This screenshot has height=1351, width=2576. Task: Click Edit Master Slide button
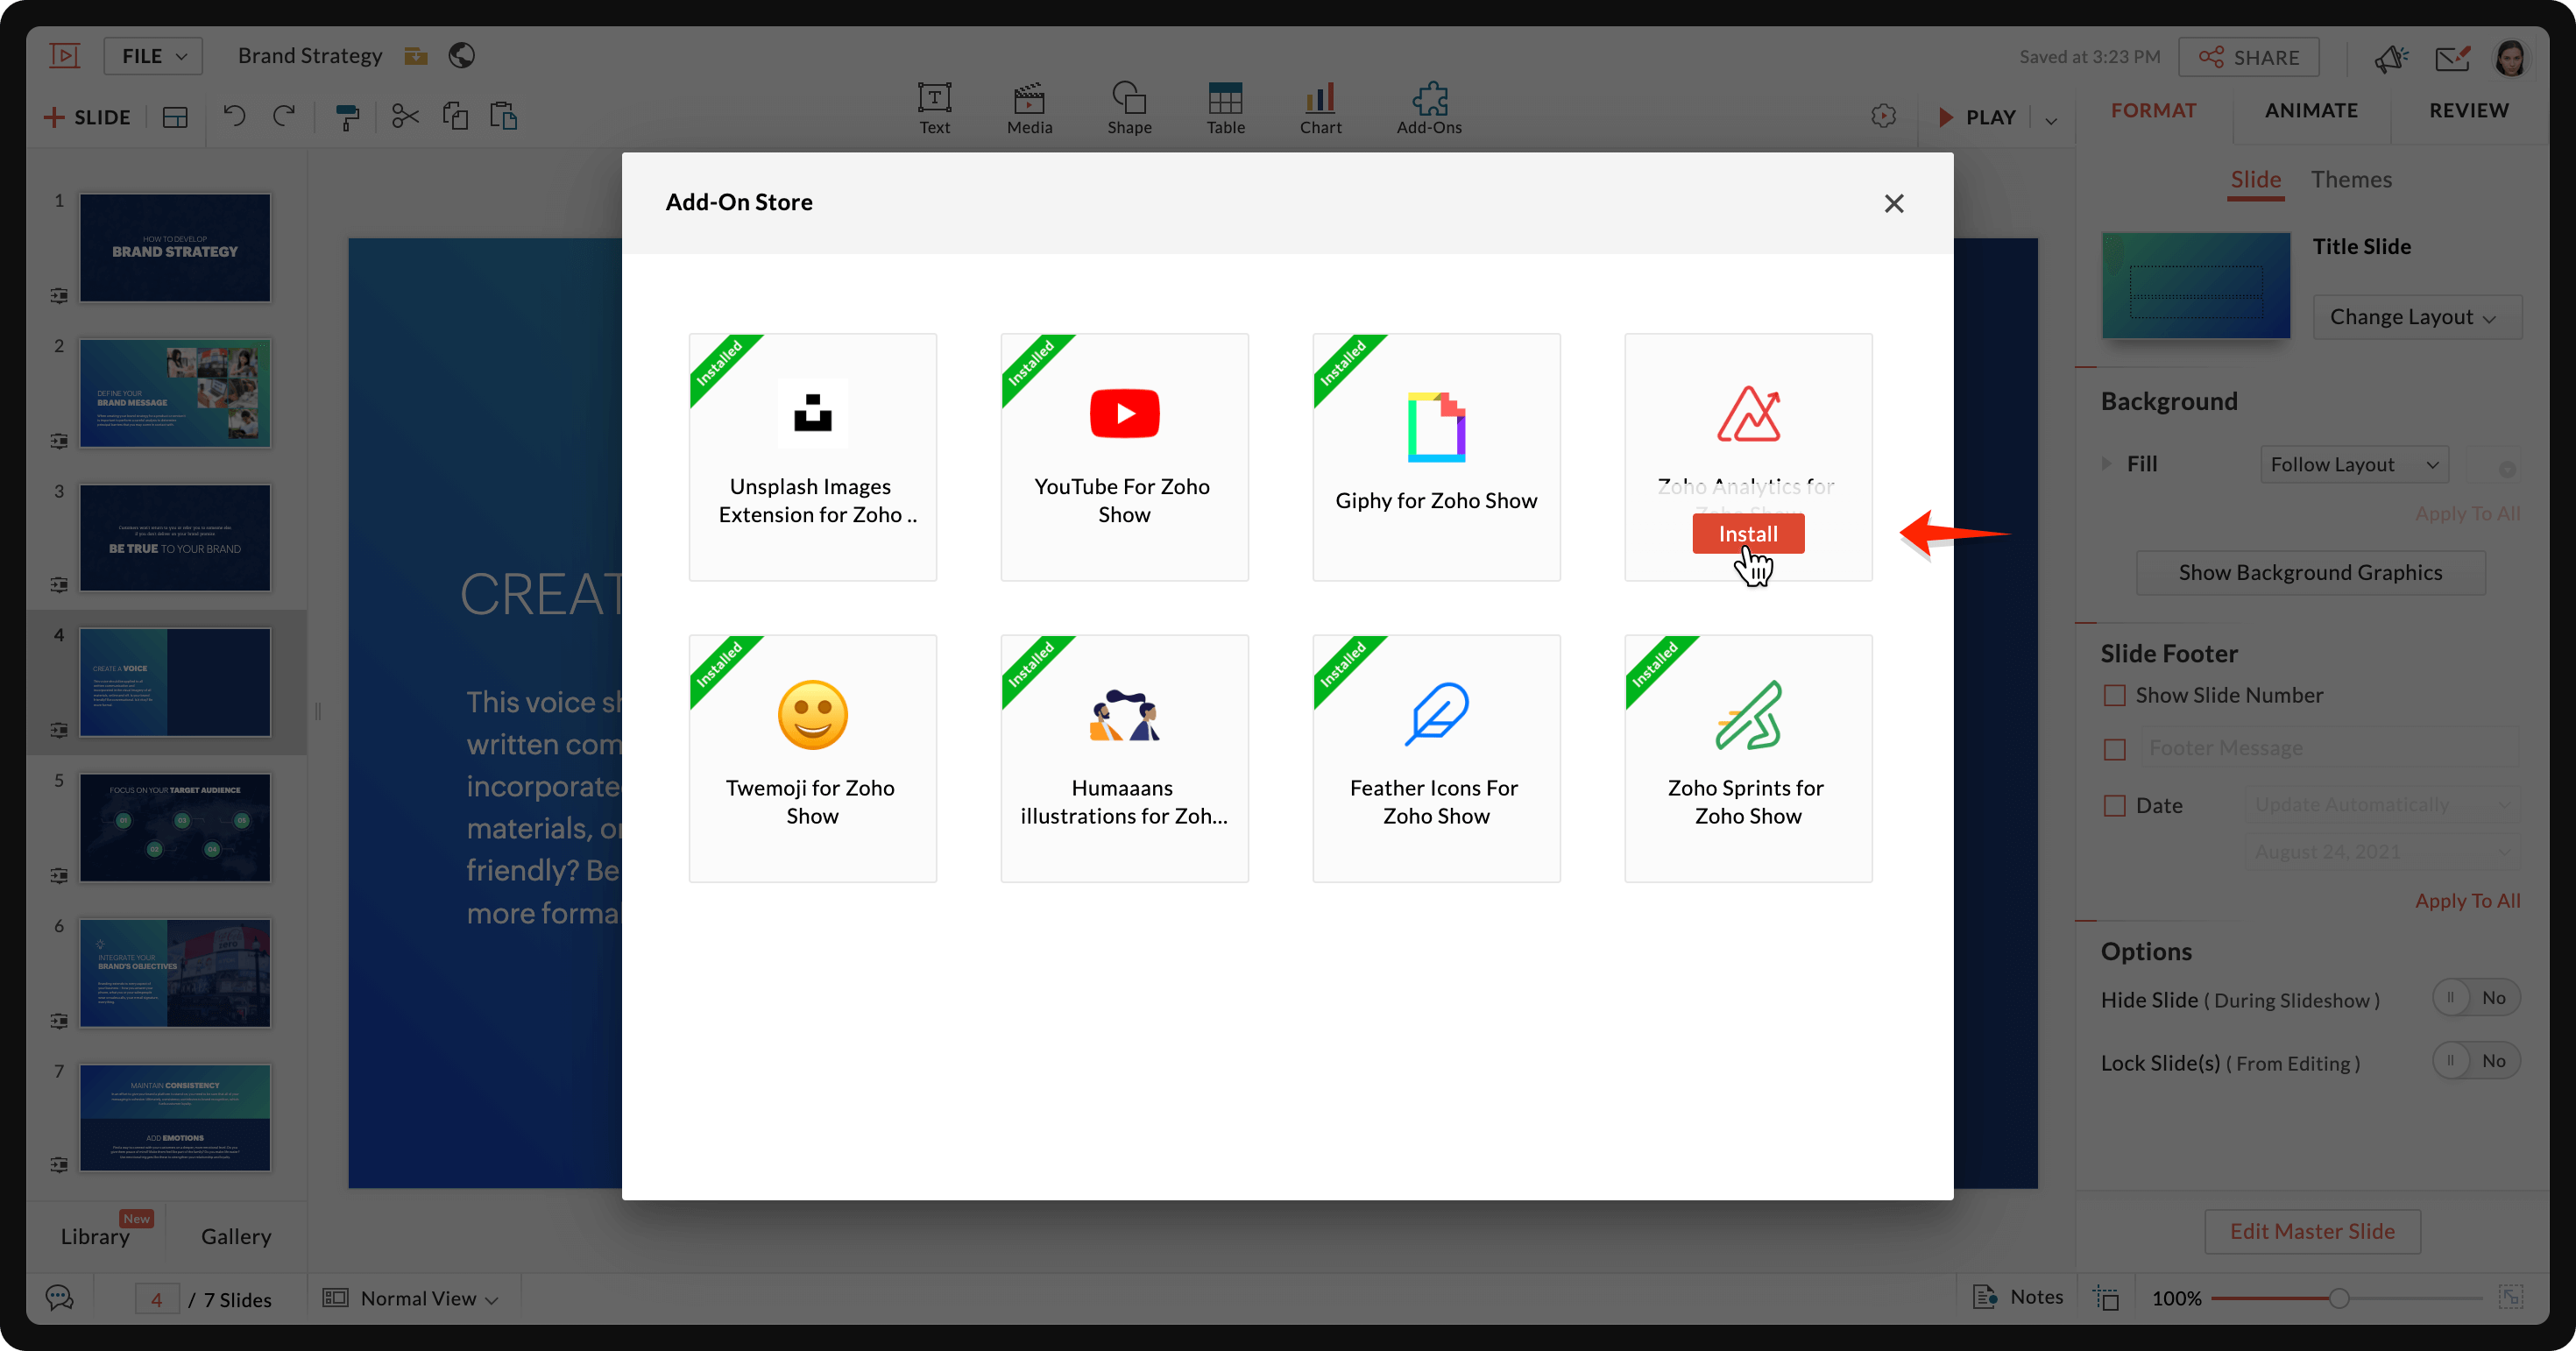point(2311,1230)
